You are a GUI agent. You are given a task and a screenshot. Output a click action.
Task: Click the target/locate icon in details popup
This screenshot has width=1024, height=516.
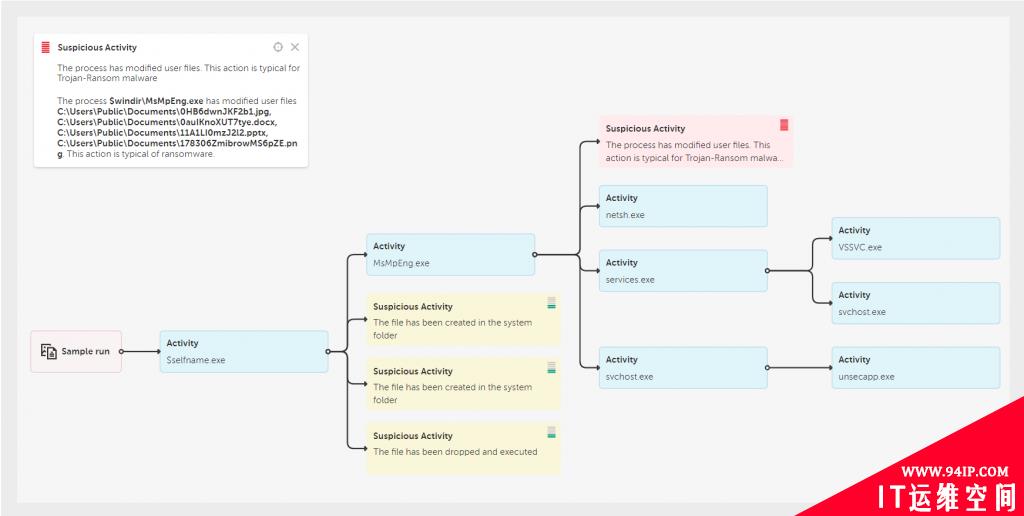pyautogui.click(x=278, y=47)
